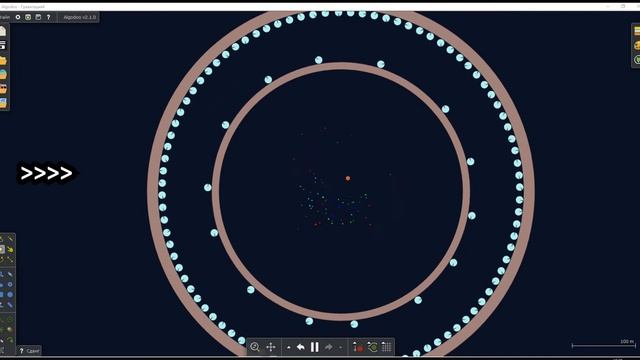
Task: Select the Box tool
Action: pos(2,294)
